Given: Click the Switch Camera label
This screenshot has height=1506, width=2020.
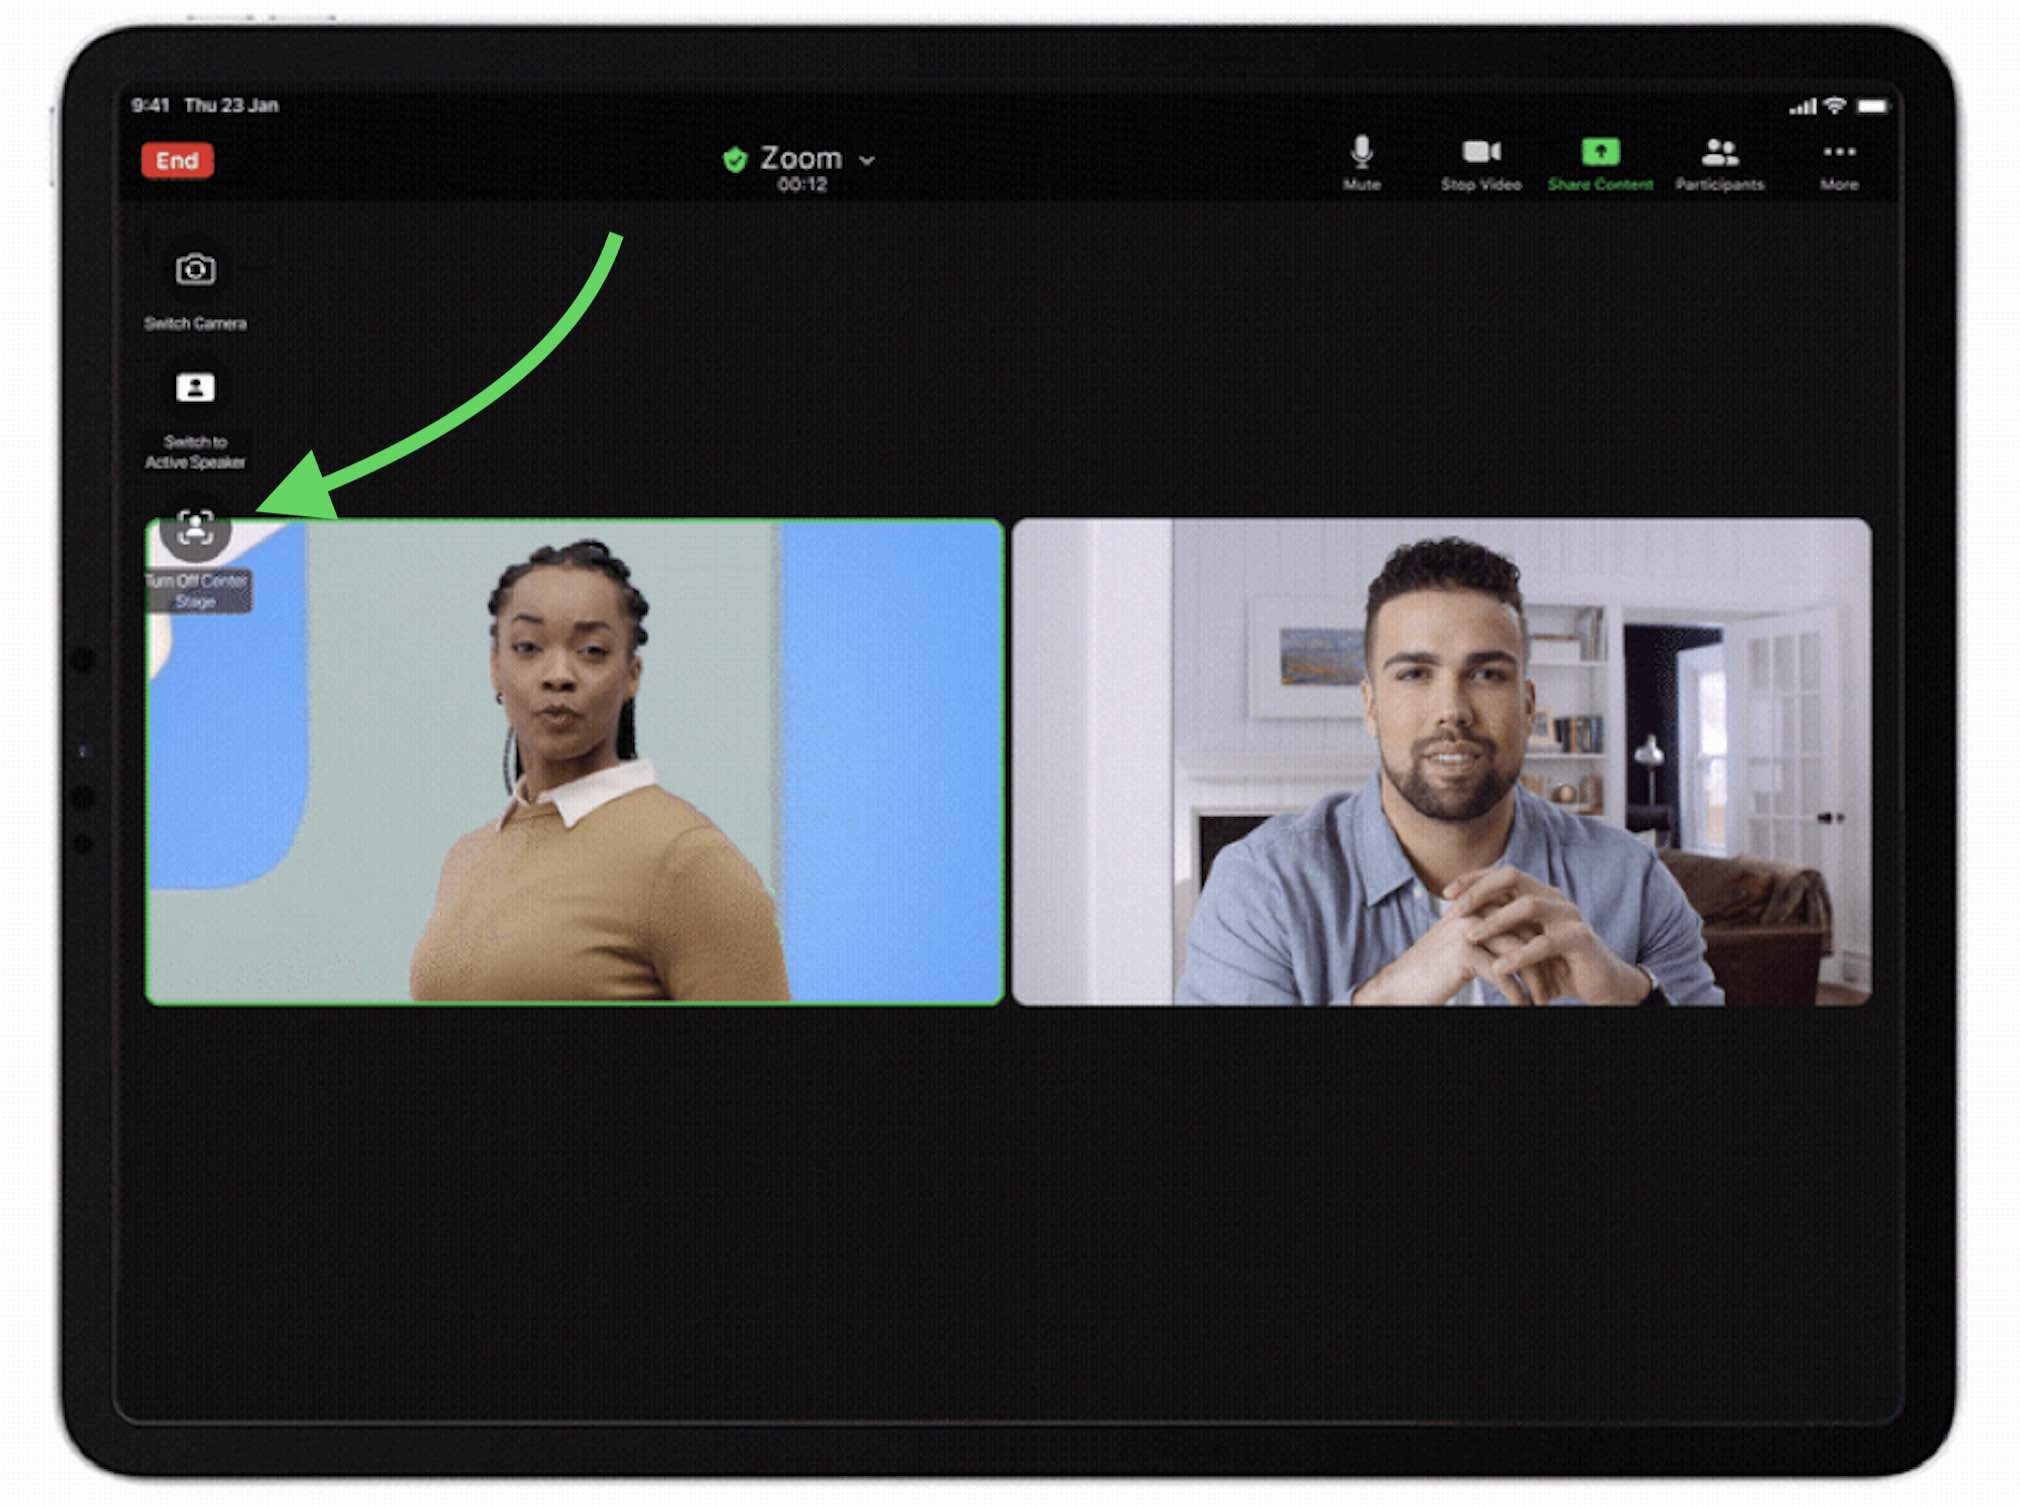Looking at the screenshot, I should [x=195, y=323].
